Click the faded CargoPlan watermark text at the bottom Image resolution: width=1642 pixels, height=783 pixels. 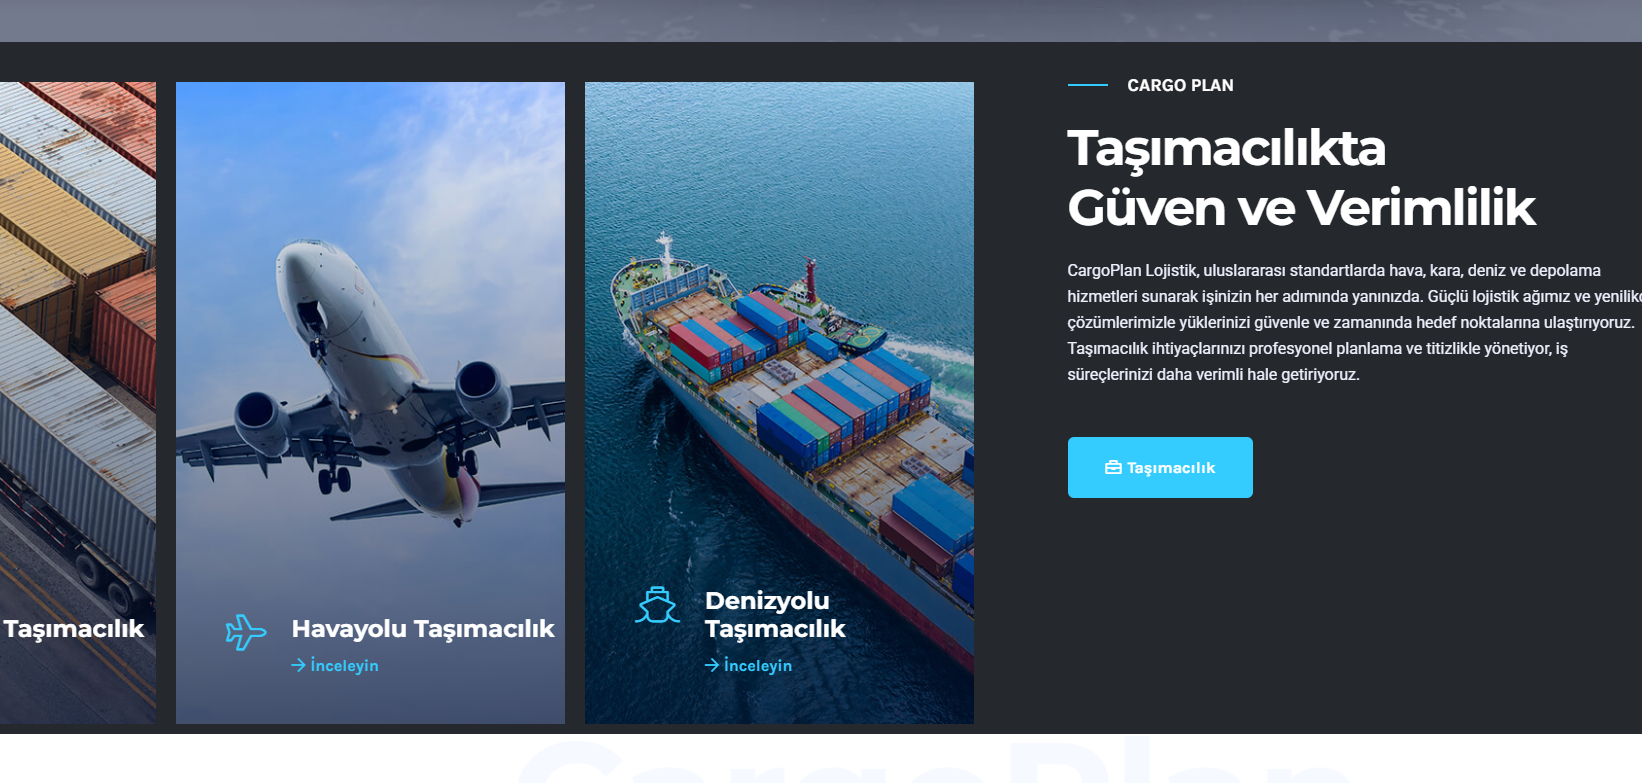pos(930,765)
